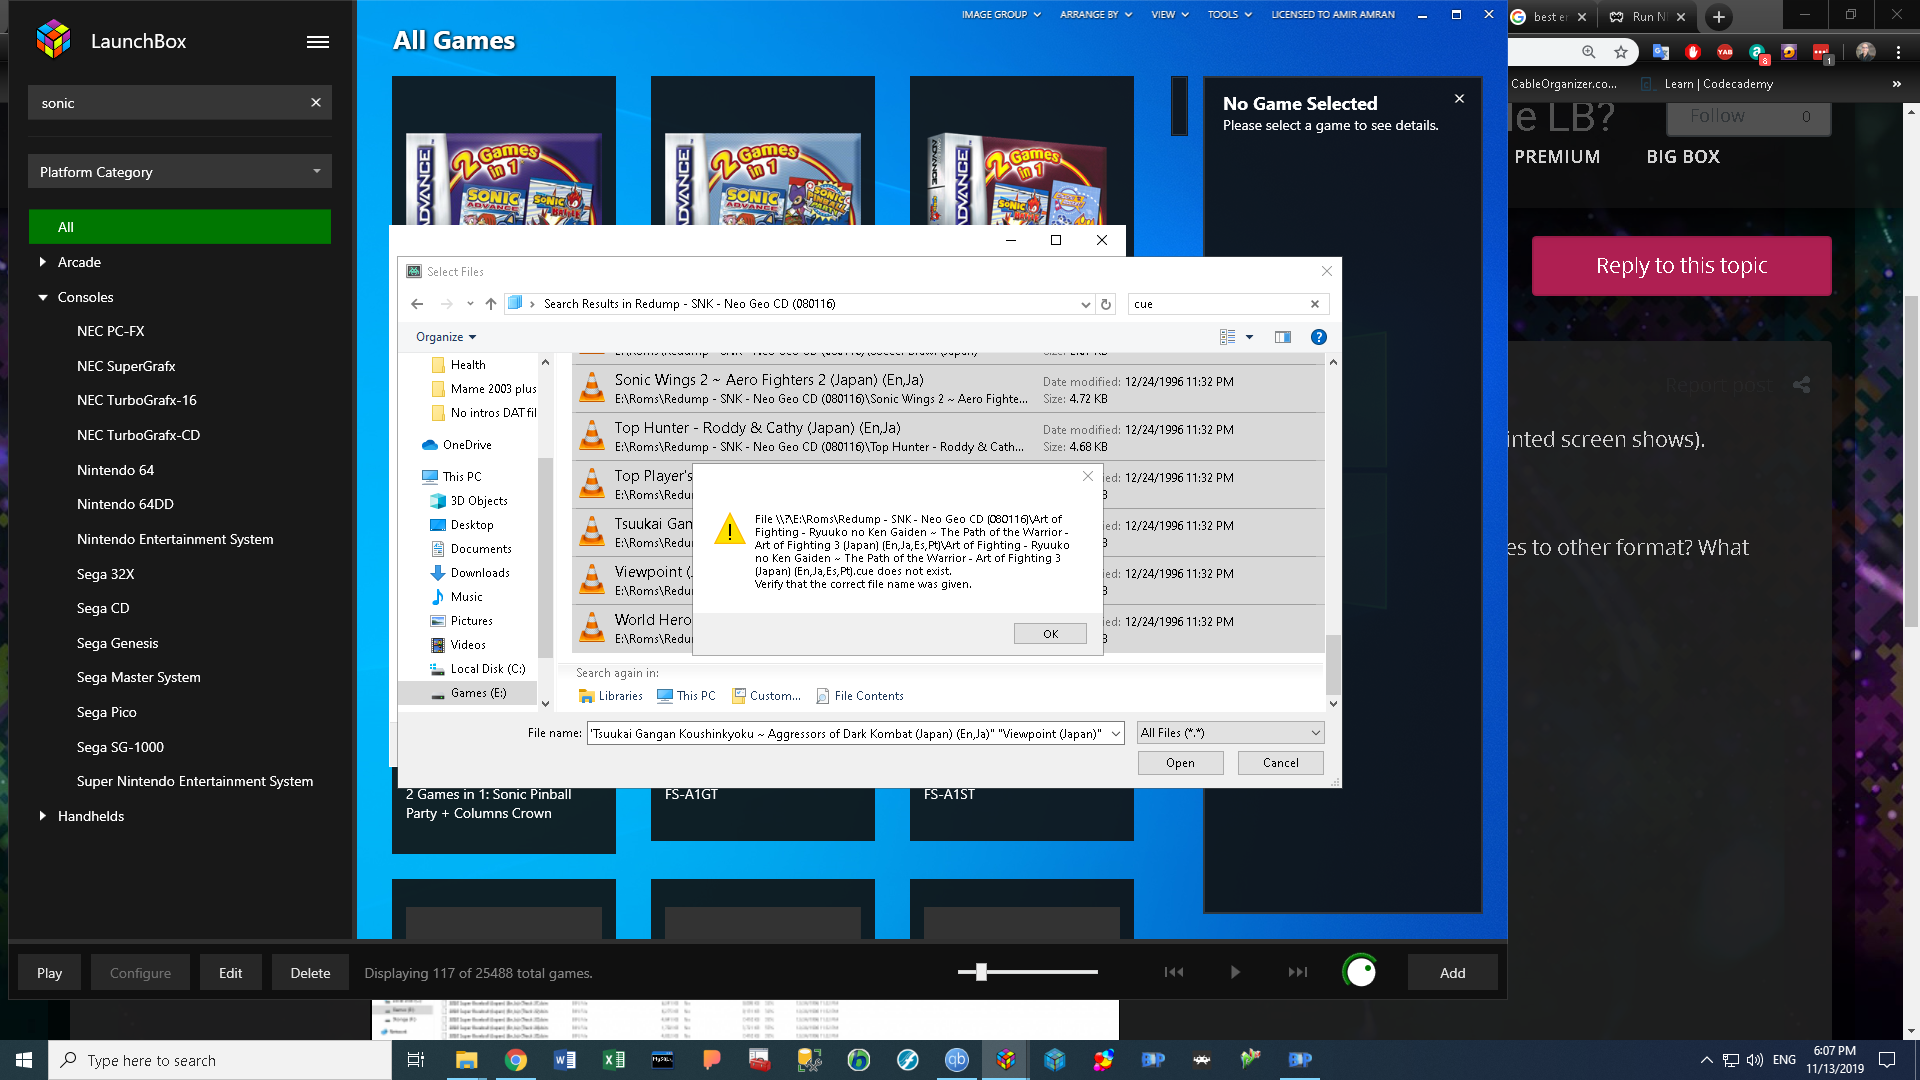Clear the cue search term

pos(1315,304)
